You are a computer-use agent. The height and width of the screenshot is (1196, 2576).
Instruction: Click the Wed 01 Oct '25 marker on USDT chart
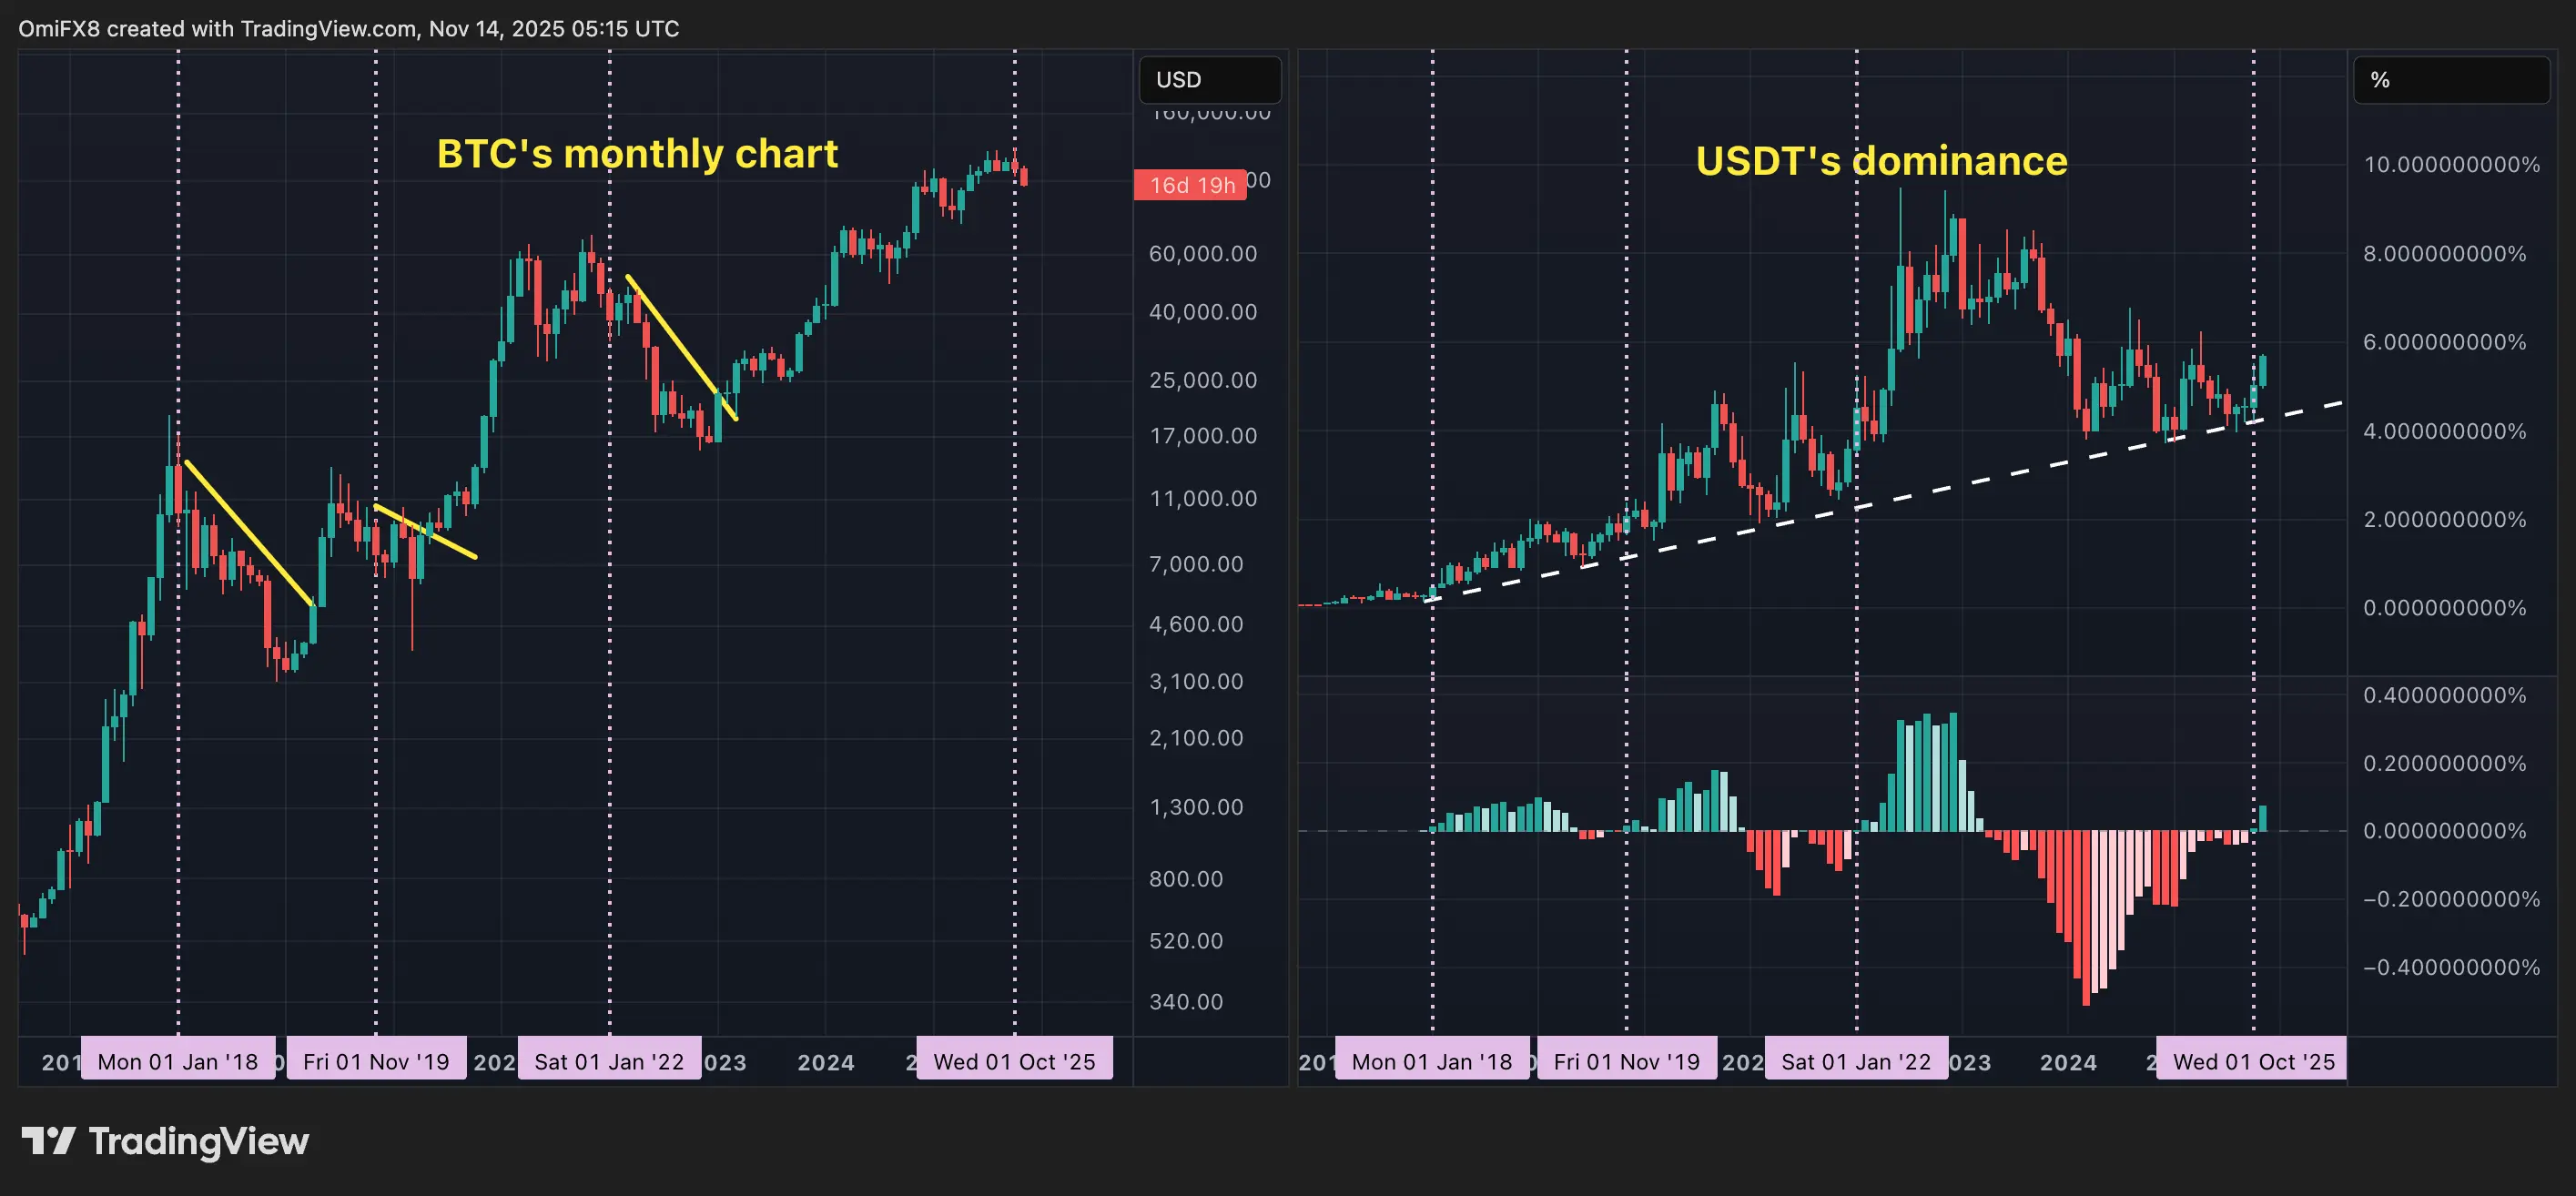[x=2253, y=1061]
